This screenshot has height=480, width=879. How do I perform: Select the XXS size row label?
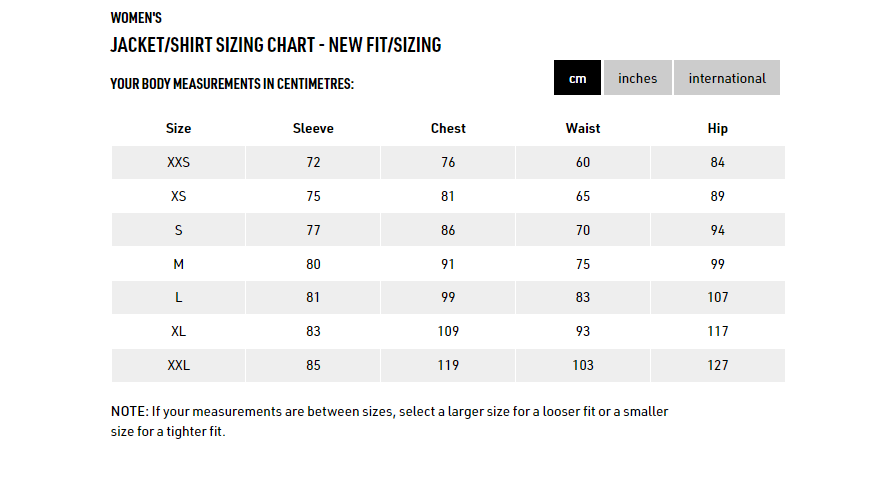[x=178, y=163]
